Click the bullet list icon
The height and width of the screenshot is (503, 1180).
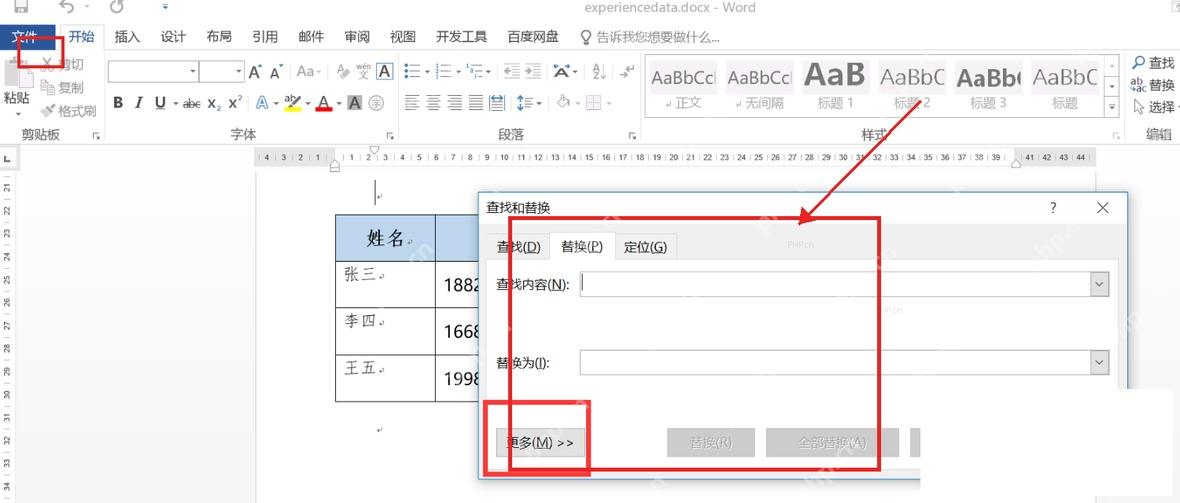click(412, 72)
